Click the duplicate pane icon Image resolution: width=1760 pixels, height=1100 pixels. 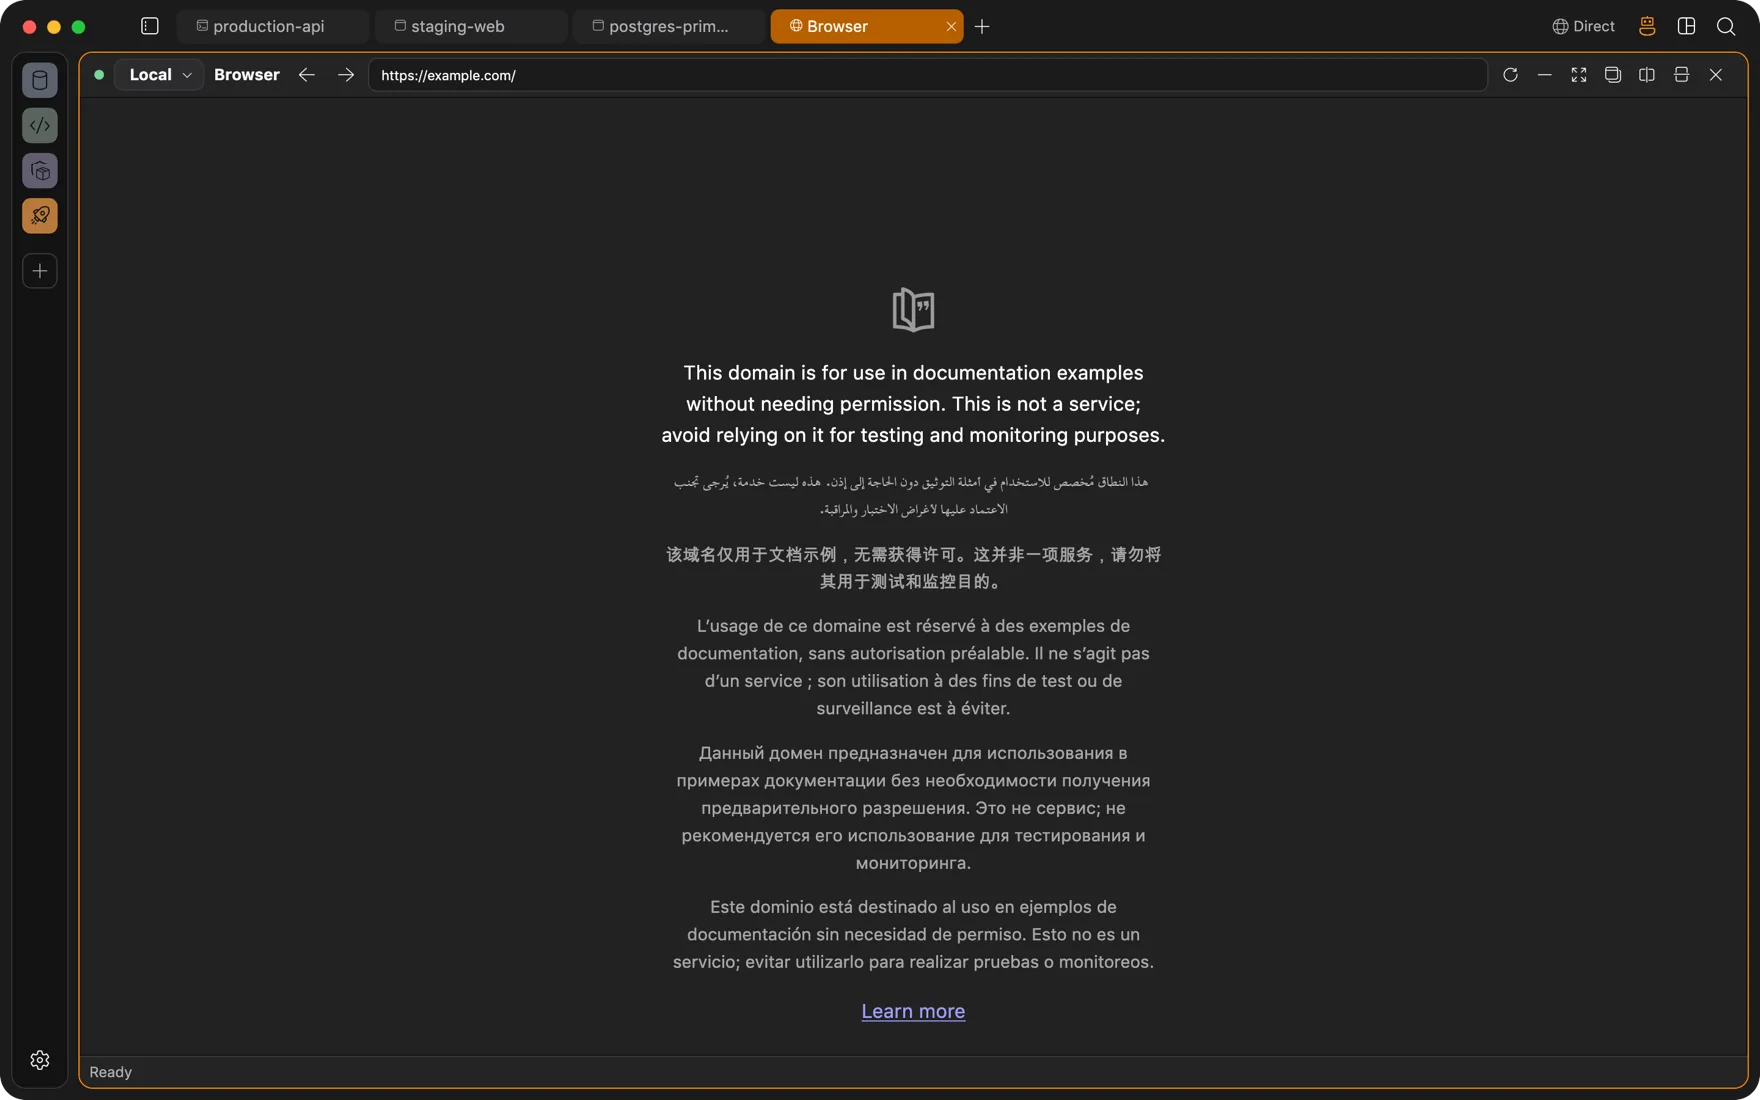pos(1612,75)
